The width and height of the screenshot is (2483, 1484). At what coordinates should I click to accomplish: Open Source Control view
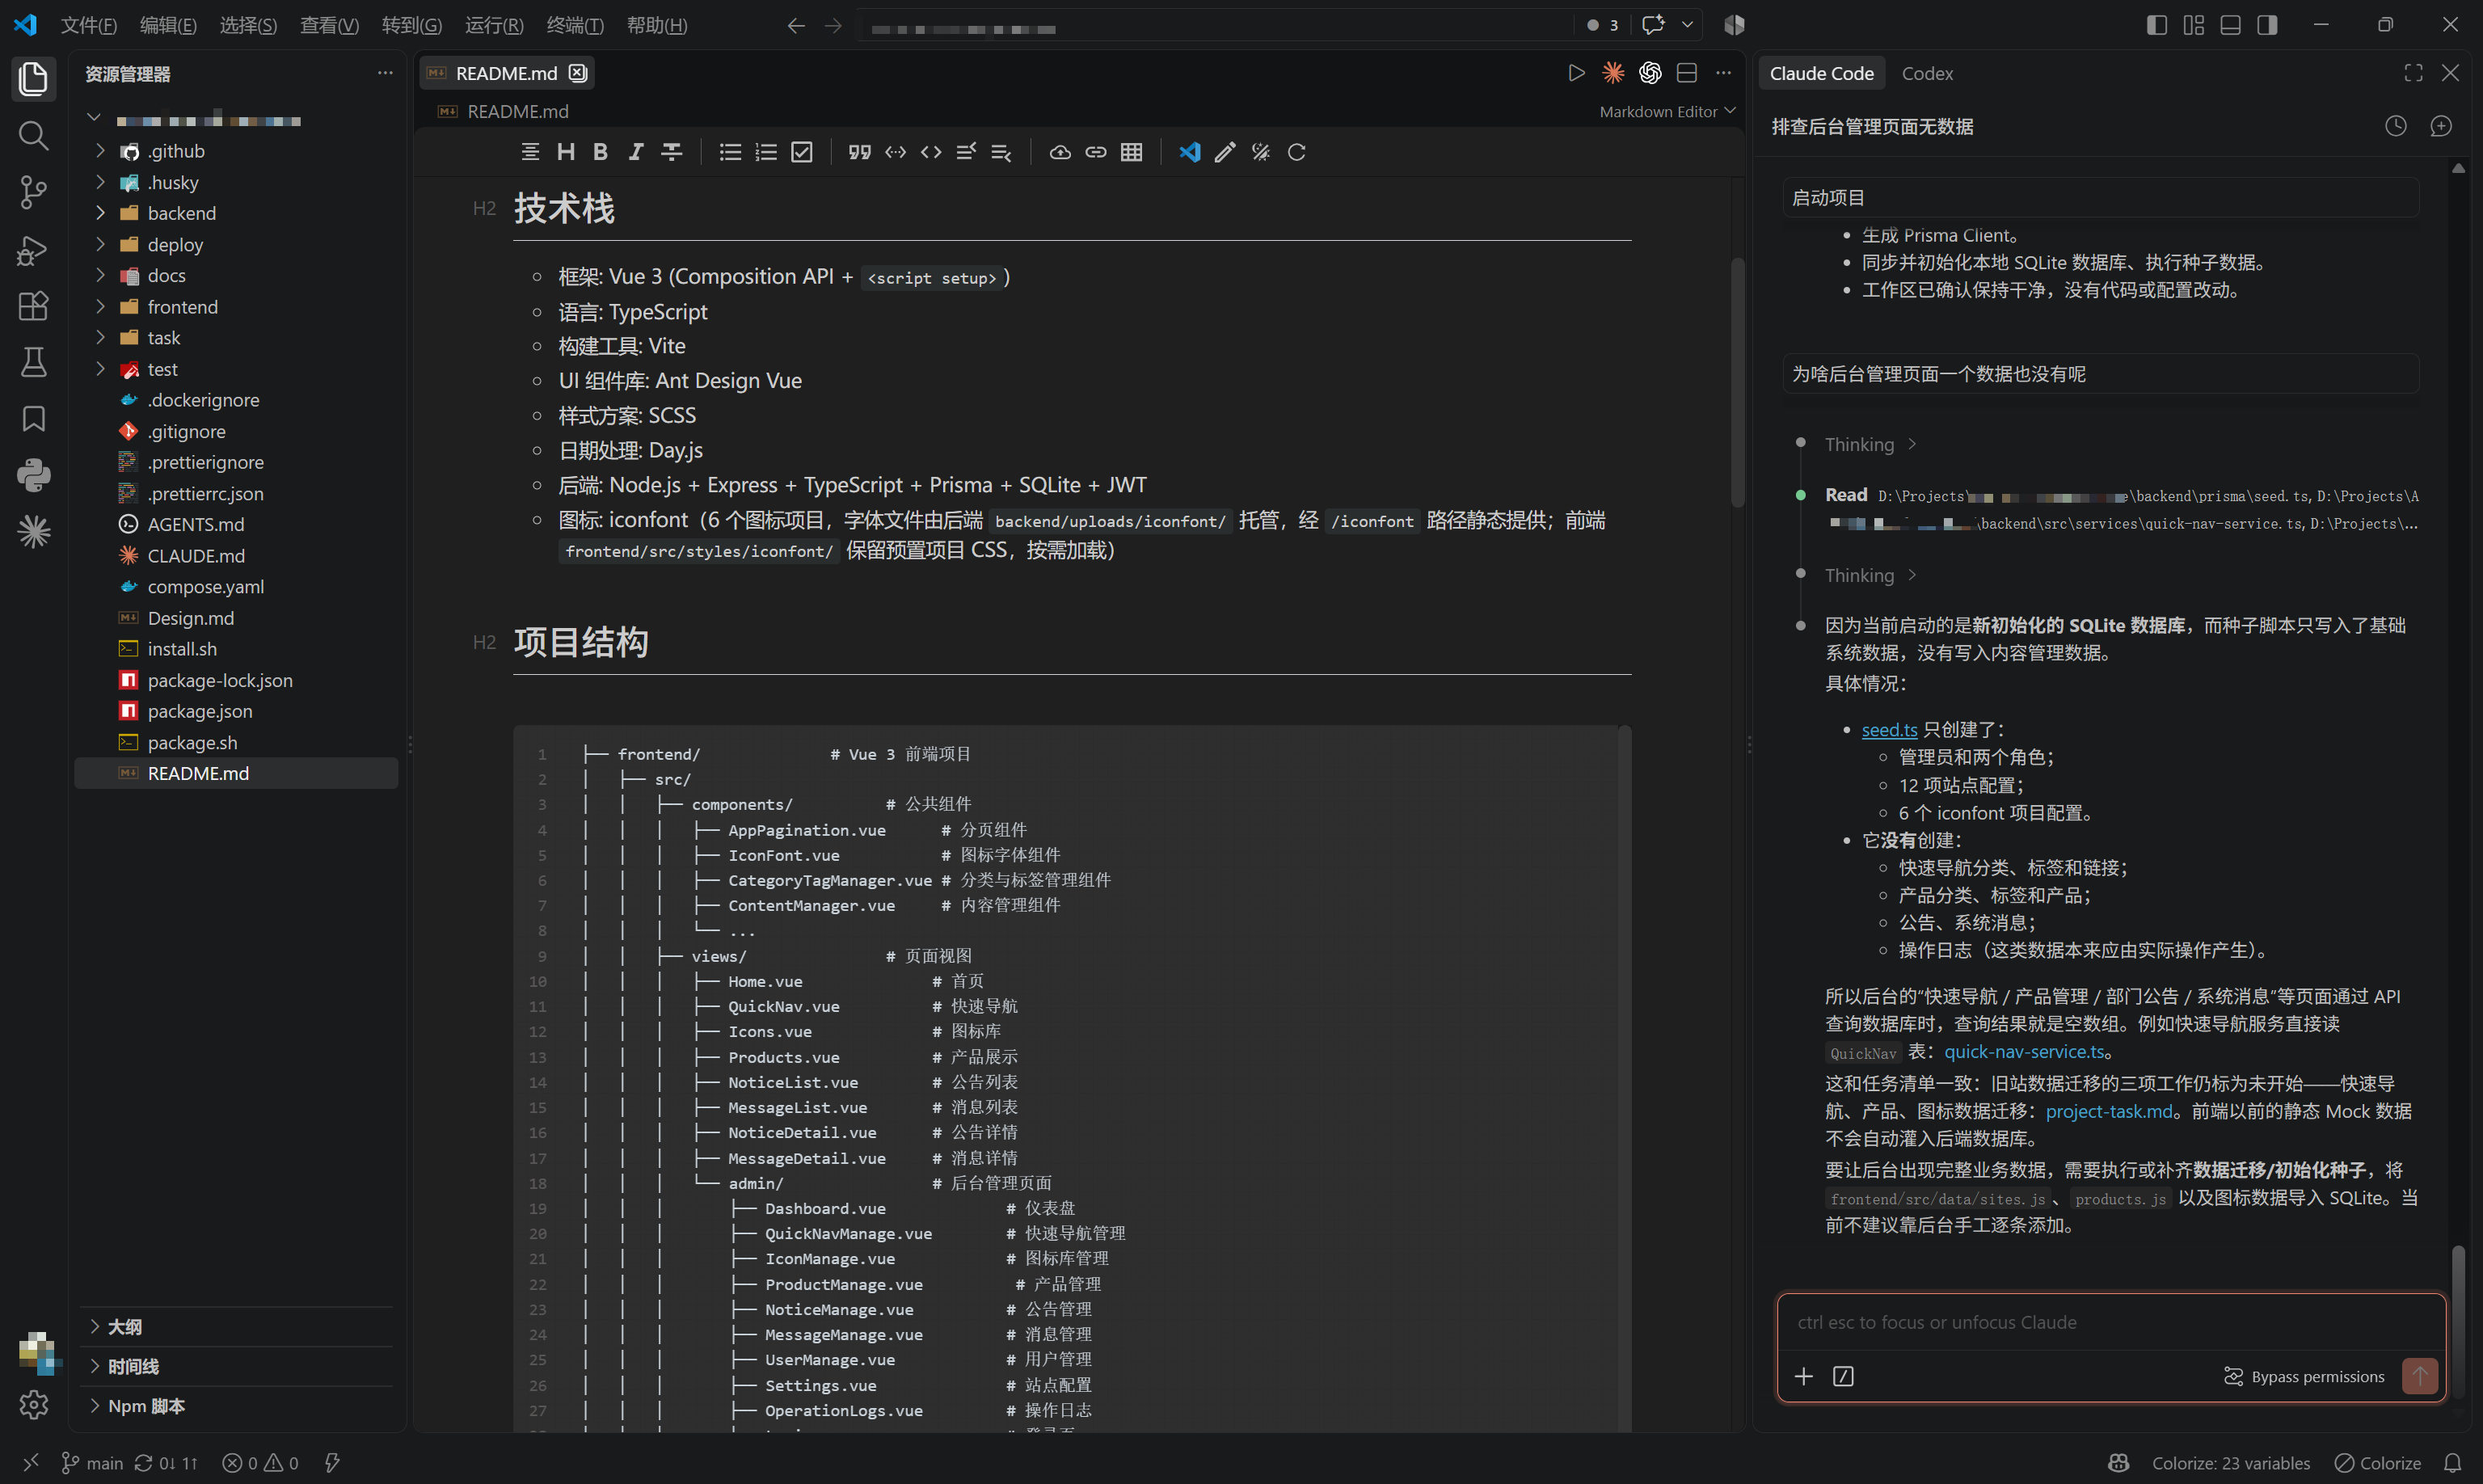click(33, 192)
